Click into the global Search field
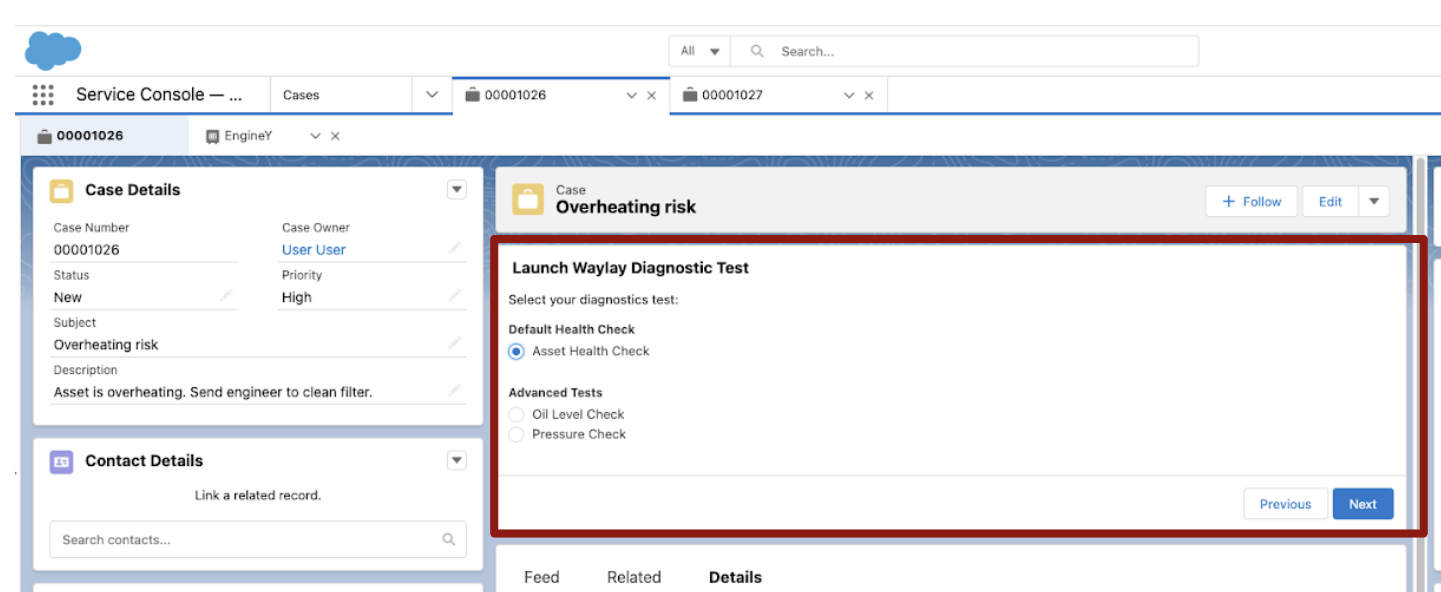The image size is (1441, 592). 964,51
